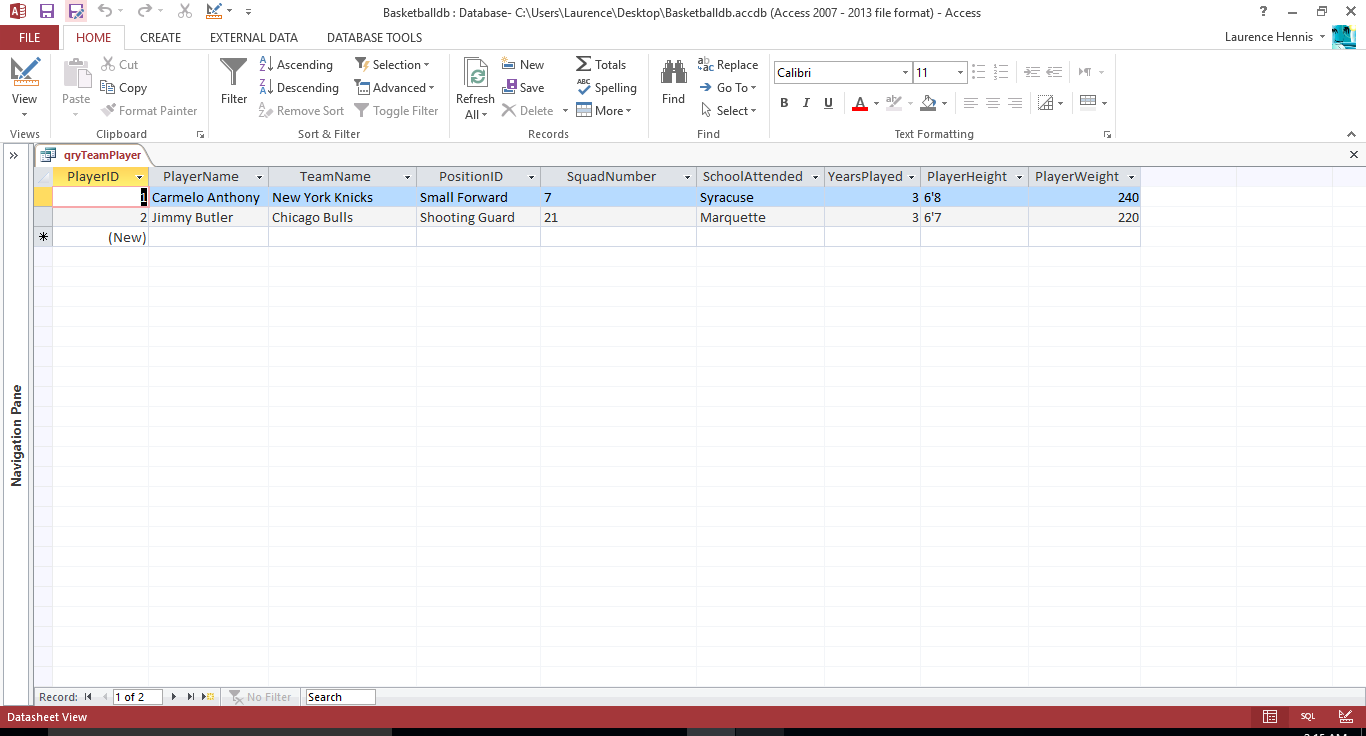Click the Replace command
Viewport: 1366px width, 736px height.
click(728, 65)
